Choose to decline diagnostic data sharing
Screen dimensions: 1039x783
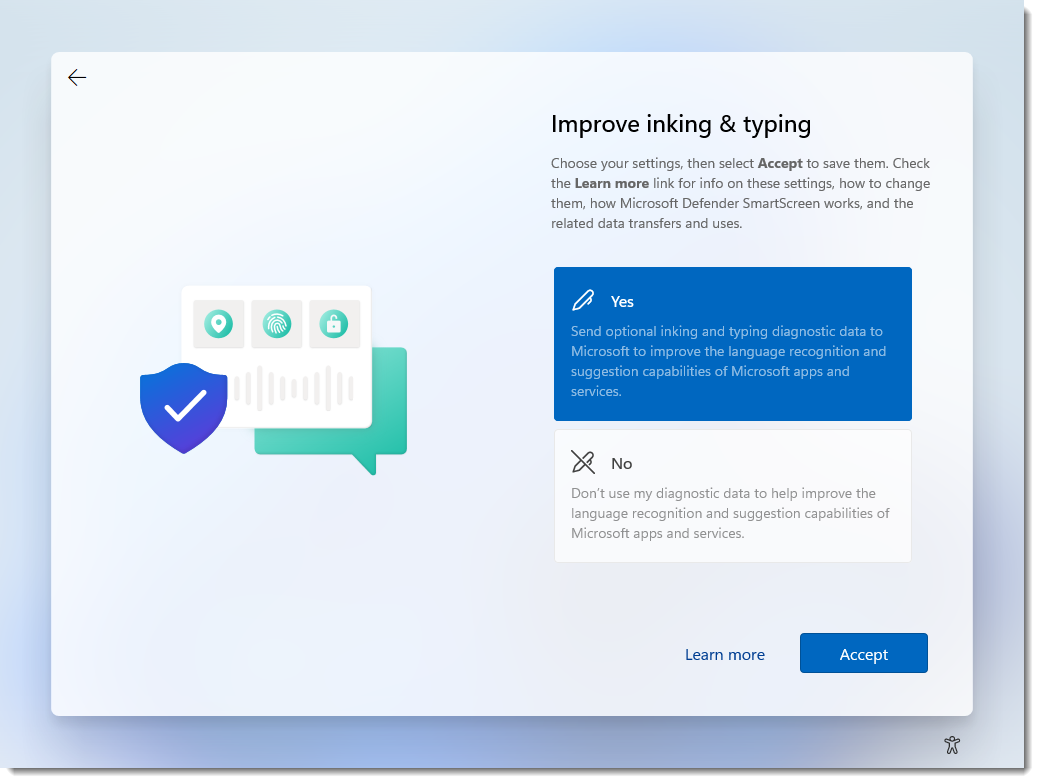click(733, 495)
